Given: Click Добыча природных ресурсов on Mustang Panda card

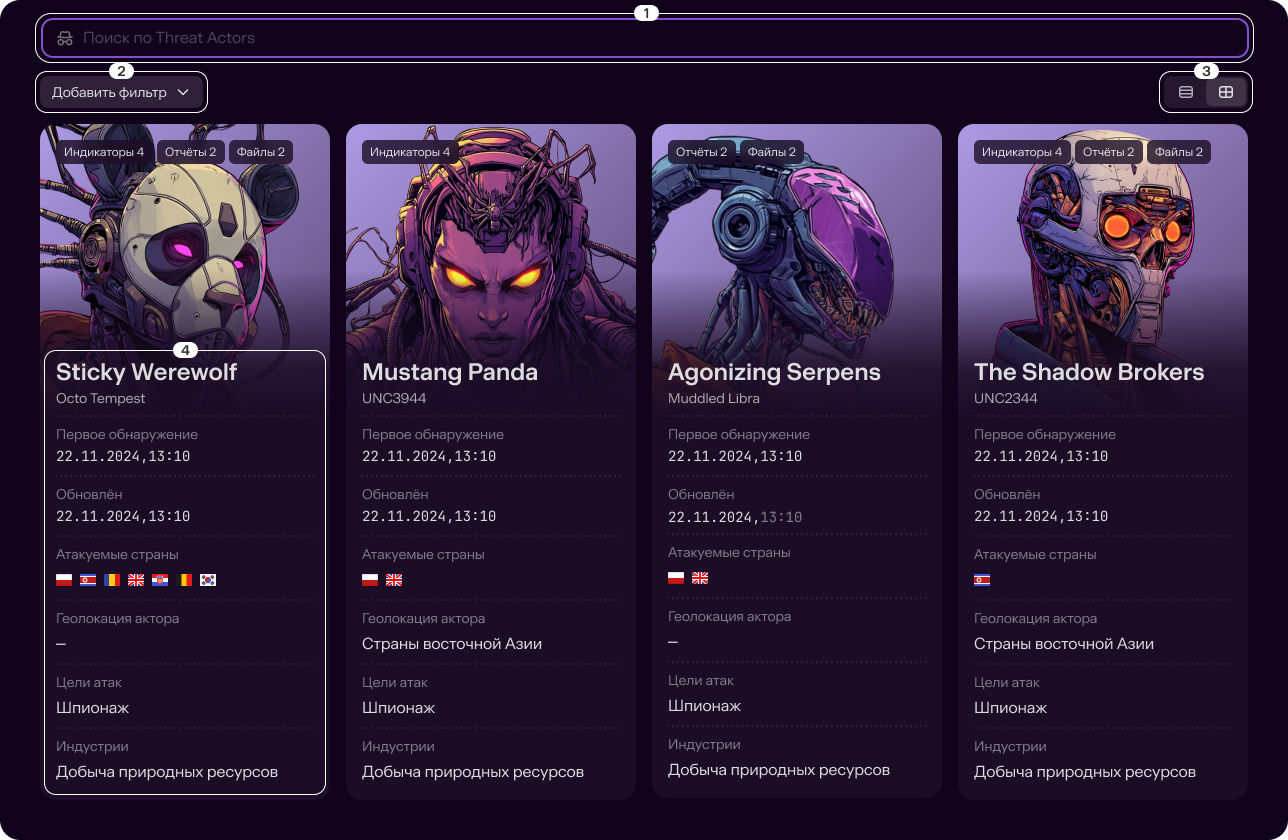Looking at the screenshot, I should click(x=473, y=772).
